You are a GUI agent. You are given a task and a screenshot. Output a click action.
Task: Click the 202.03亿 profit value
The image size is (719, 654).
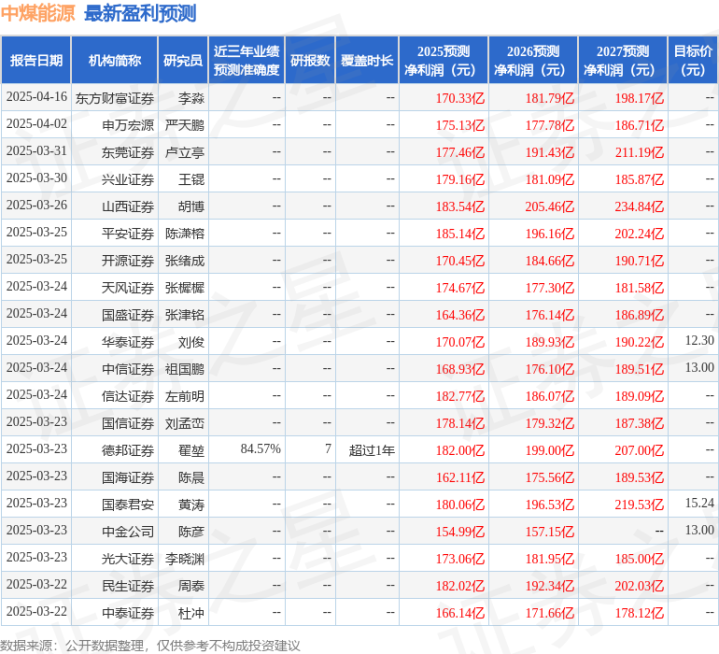(x=639, y=585)
